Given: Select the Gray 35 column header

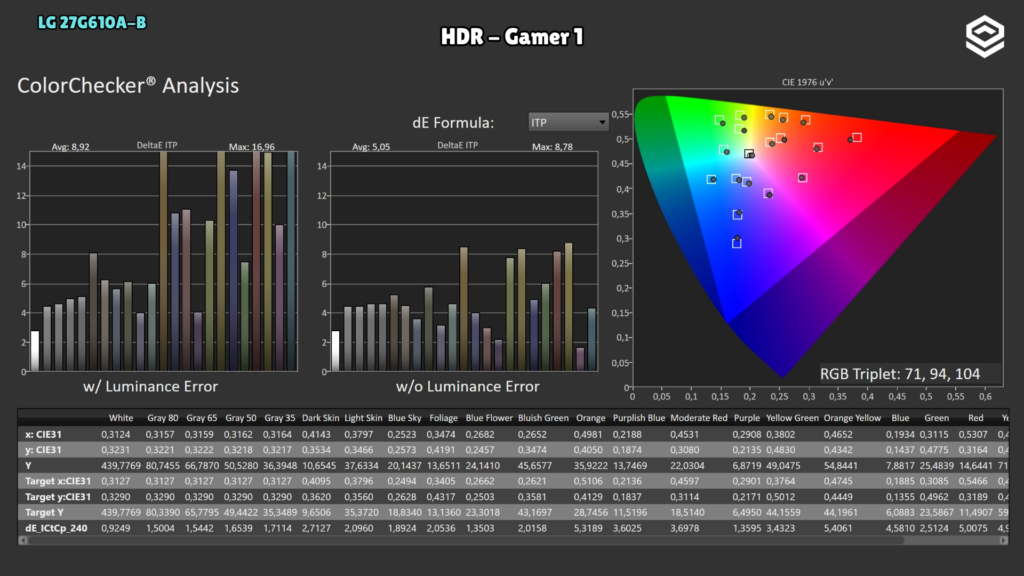Looking at the screenshot, I should [280, 418].
